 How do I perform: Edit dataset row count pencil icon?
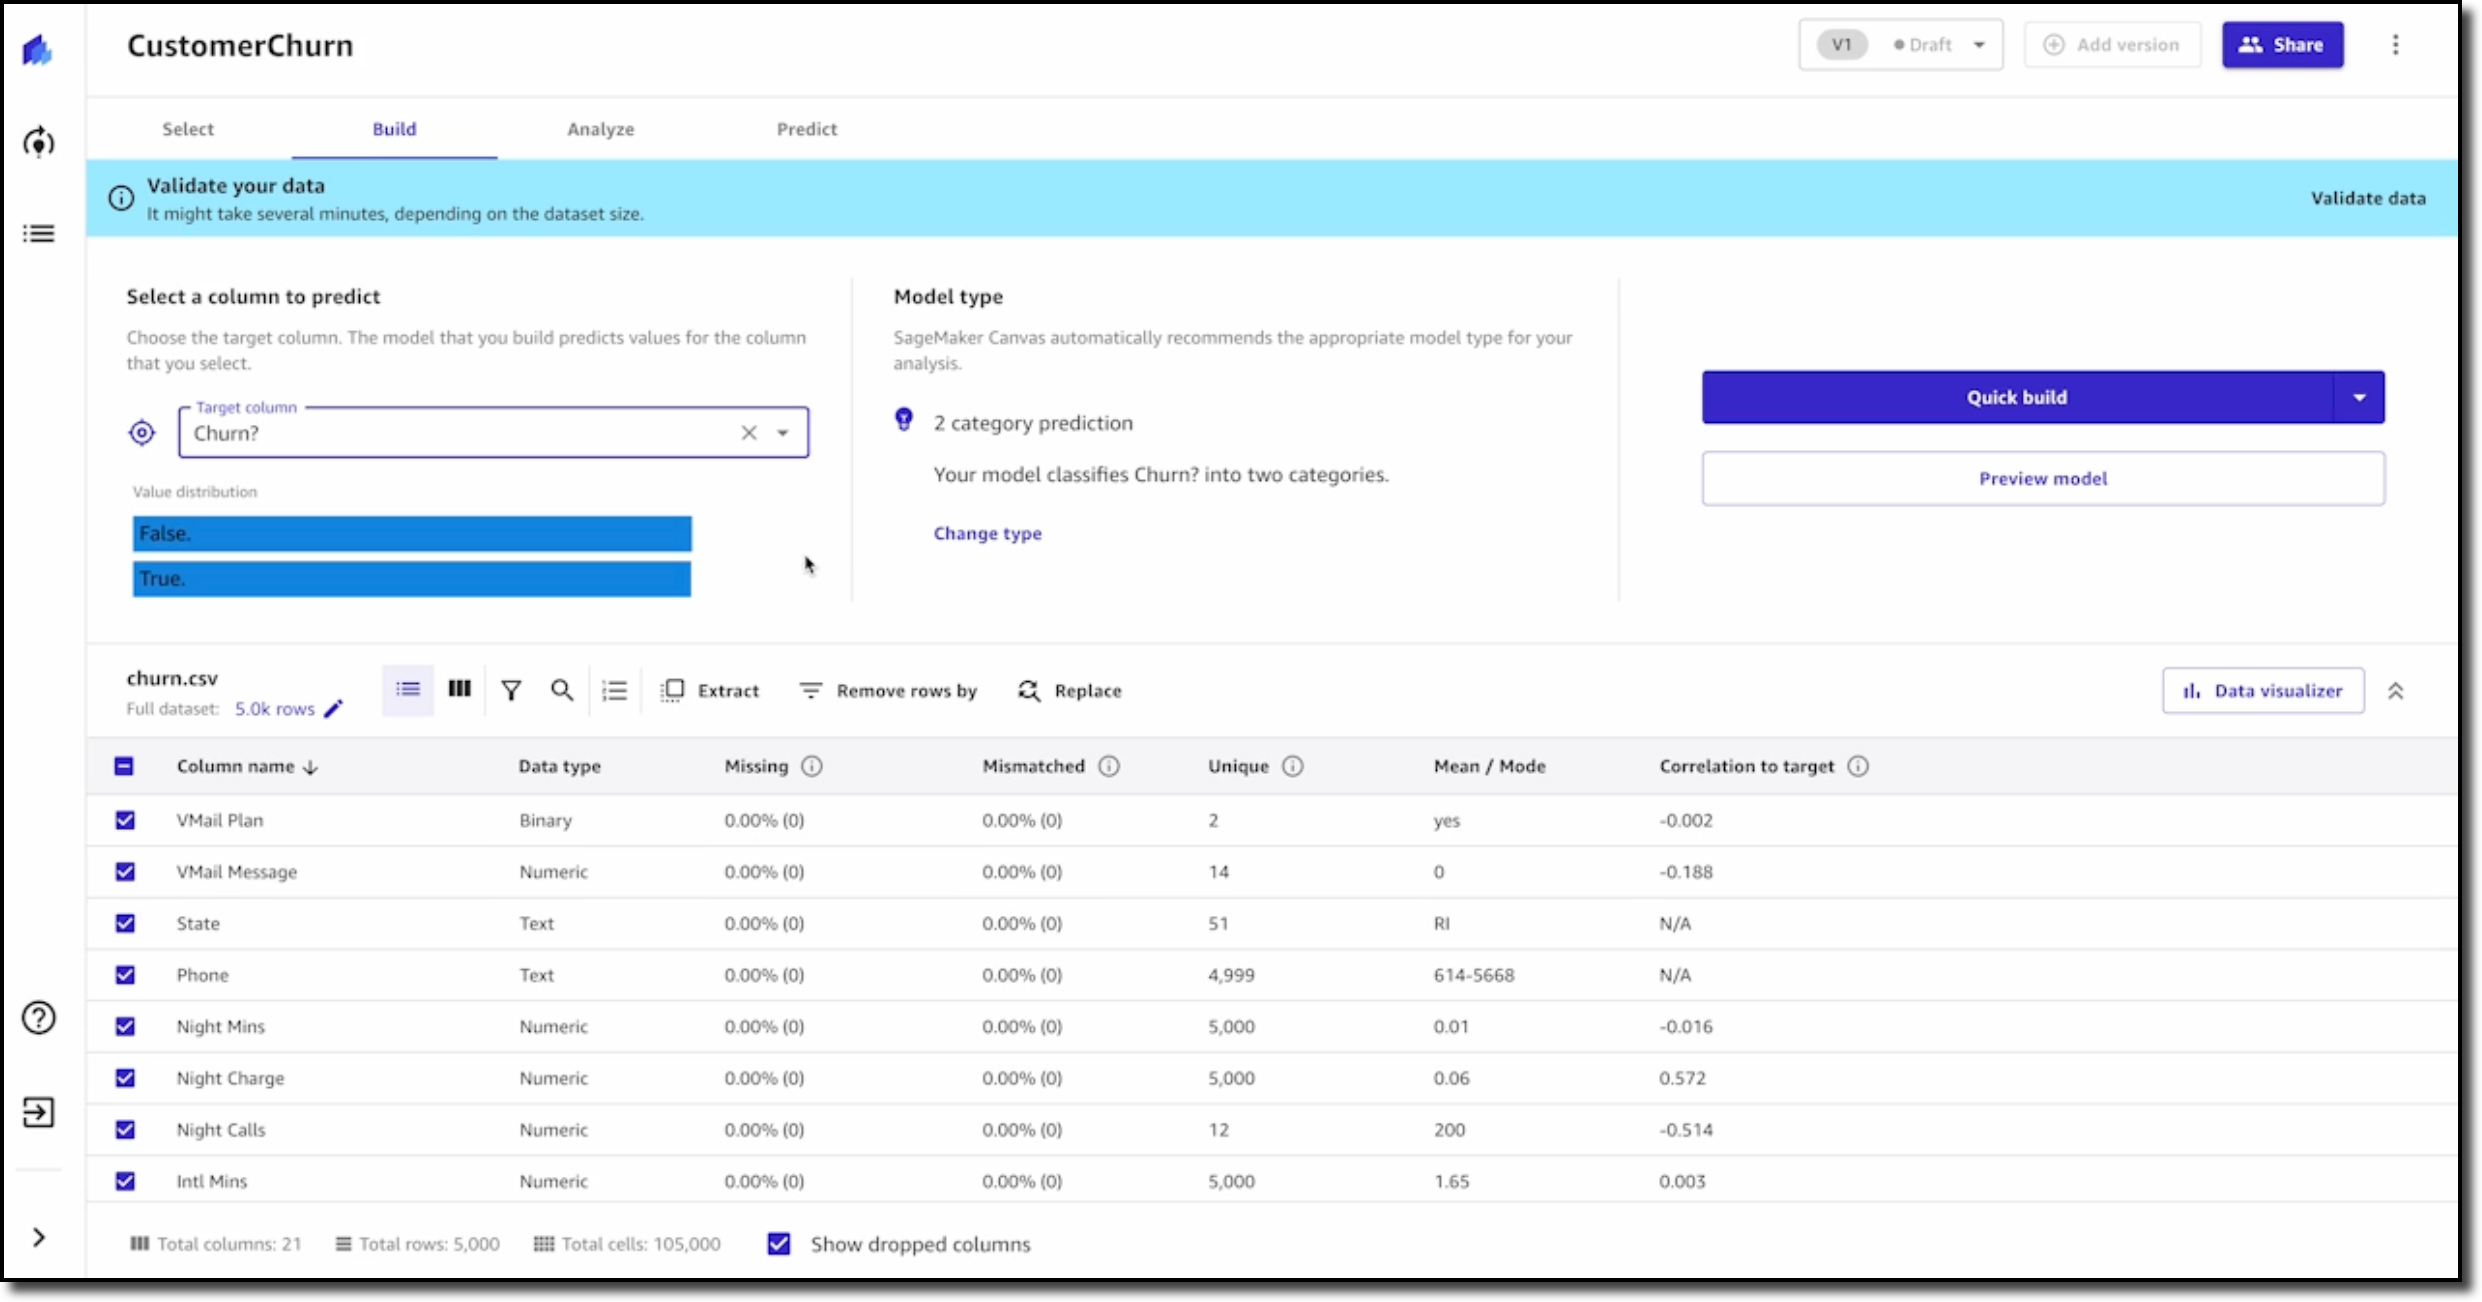tap(334, 709)
